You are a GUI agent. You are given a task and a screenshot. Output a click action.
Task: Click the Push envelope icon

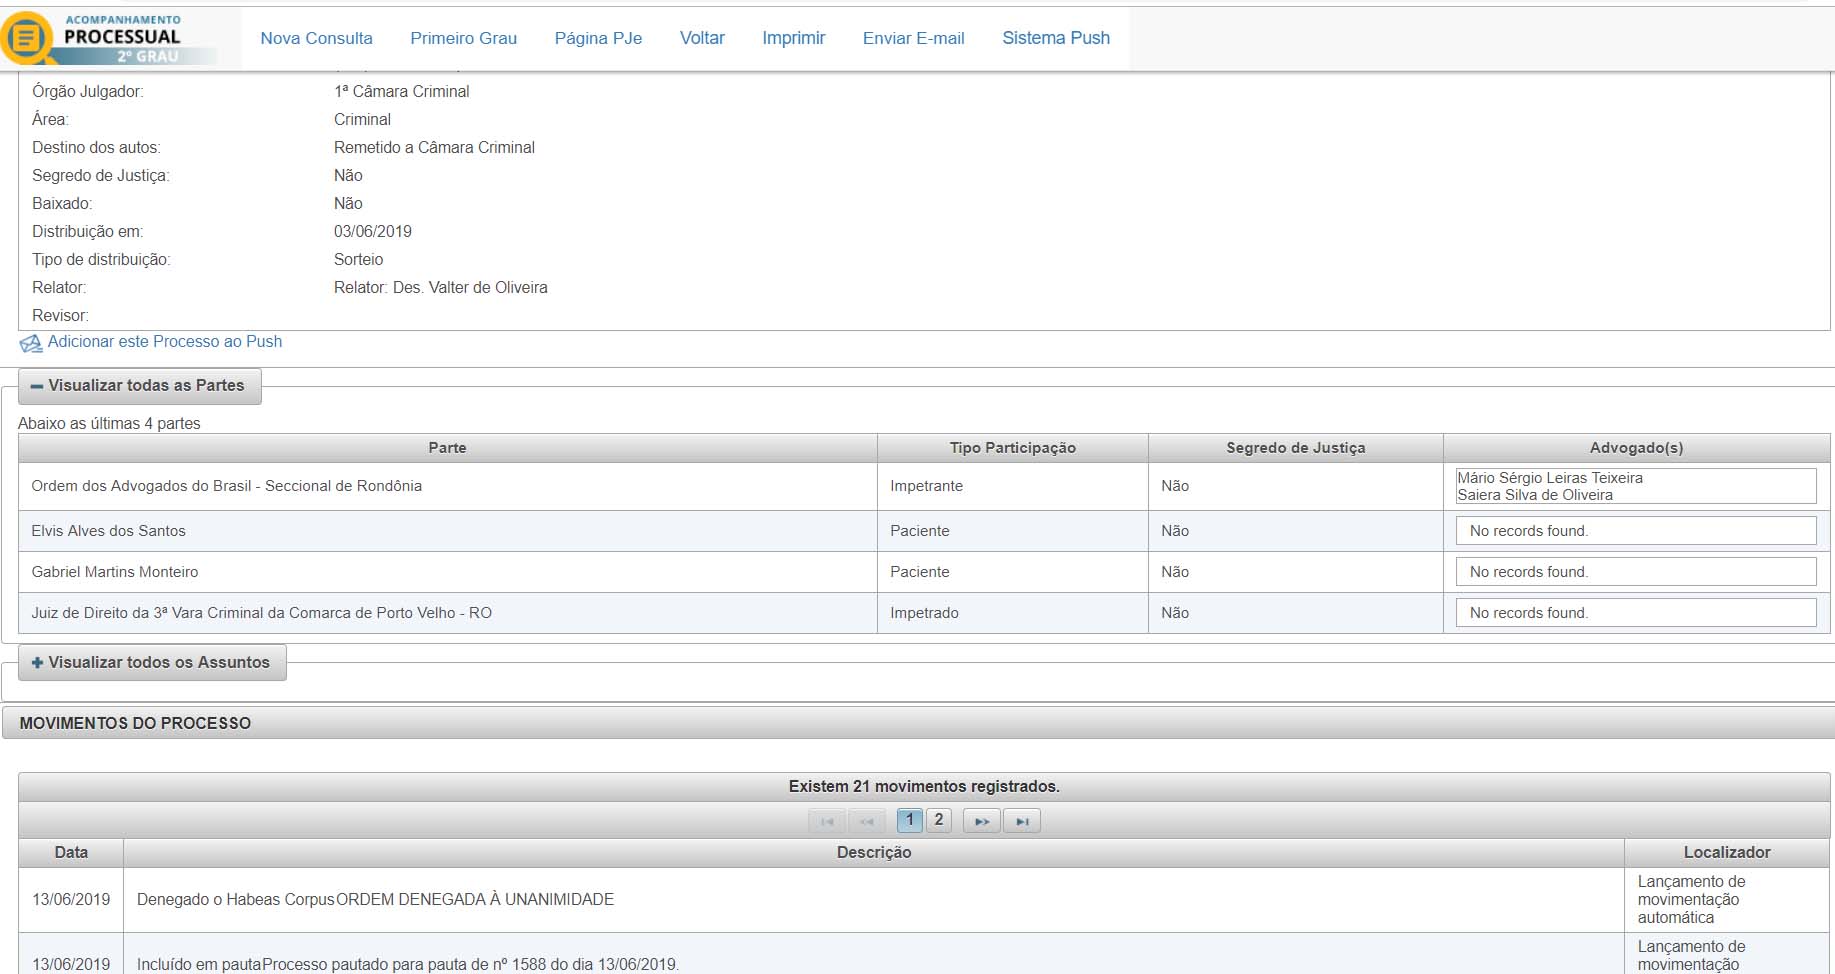coord(31,343)
